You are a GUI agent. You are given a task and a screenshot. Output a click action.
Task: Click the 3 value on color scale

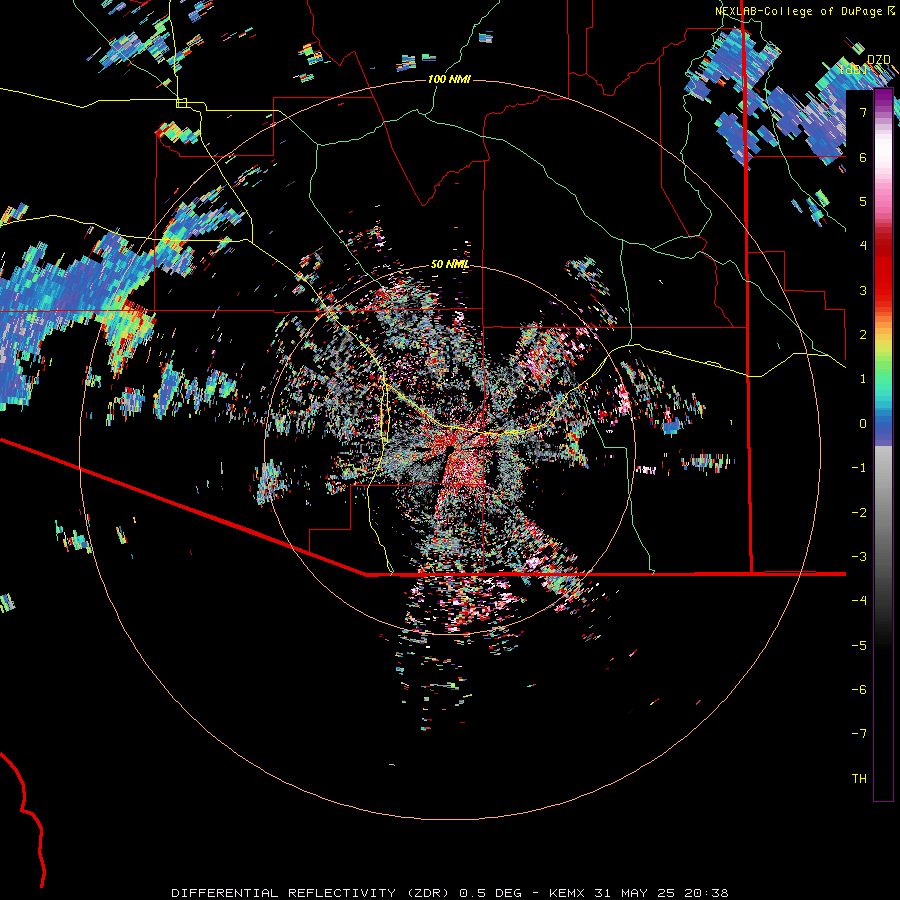[863, 290]
